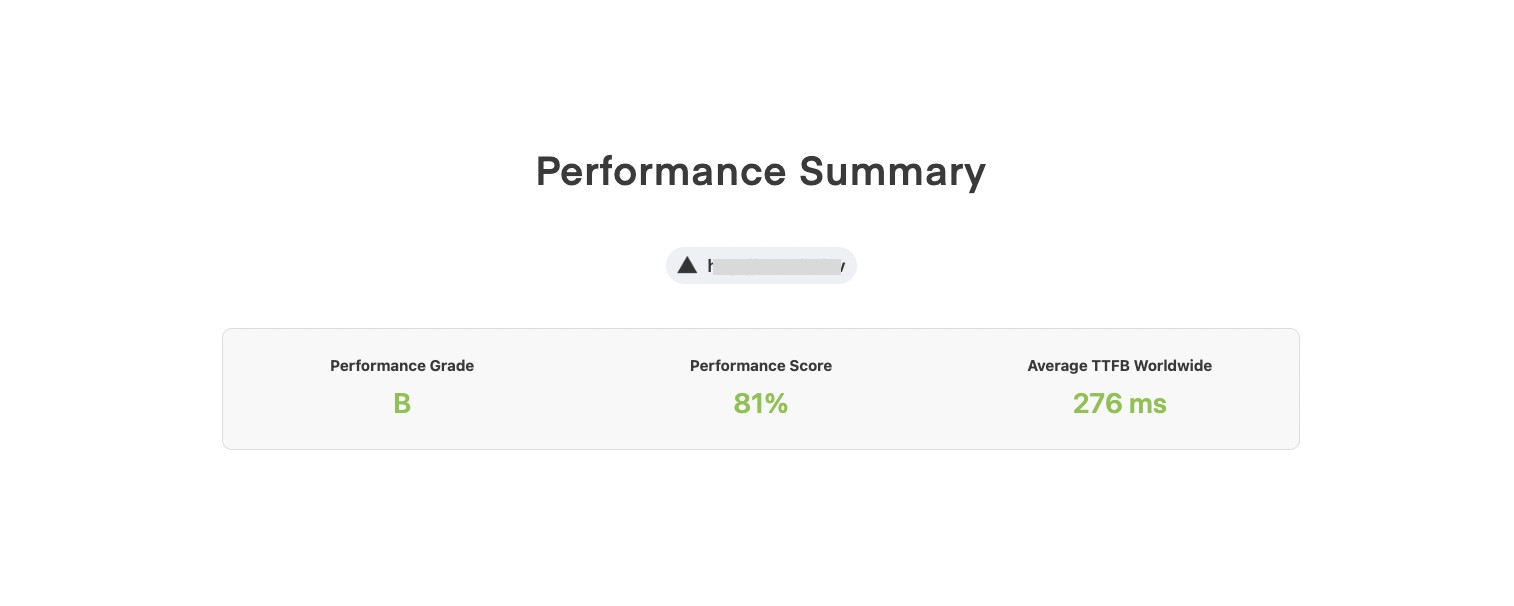Viewport: 1514px width, 606px height.
Task: Click the green "ms" unit text
Action: pyautogui.click(x=1148, y=403)
